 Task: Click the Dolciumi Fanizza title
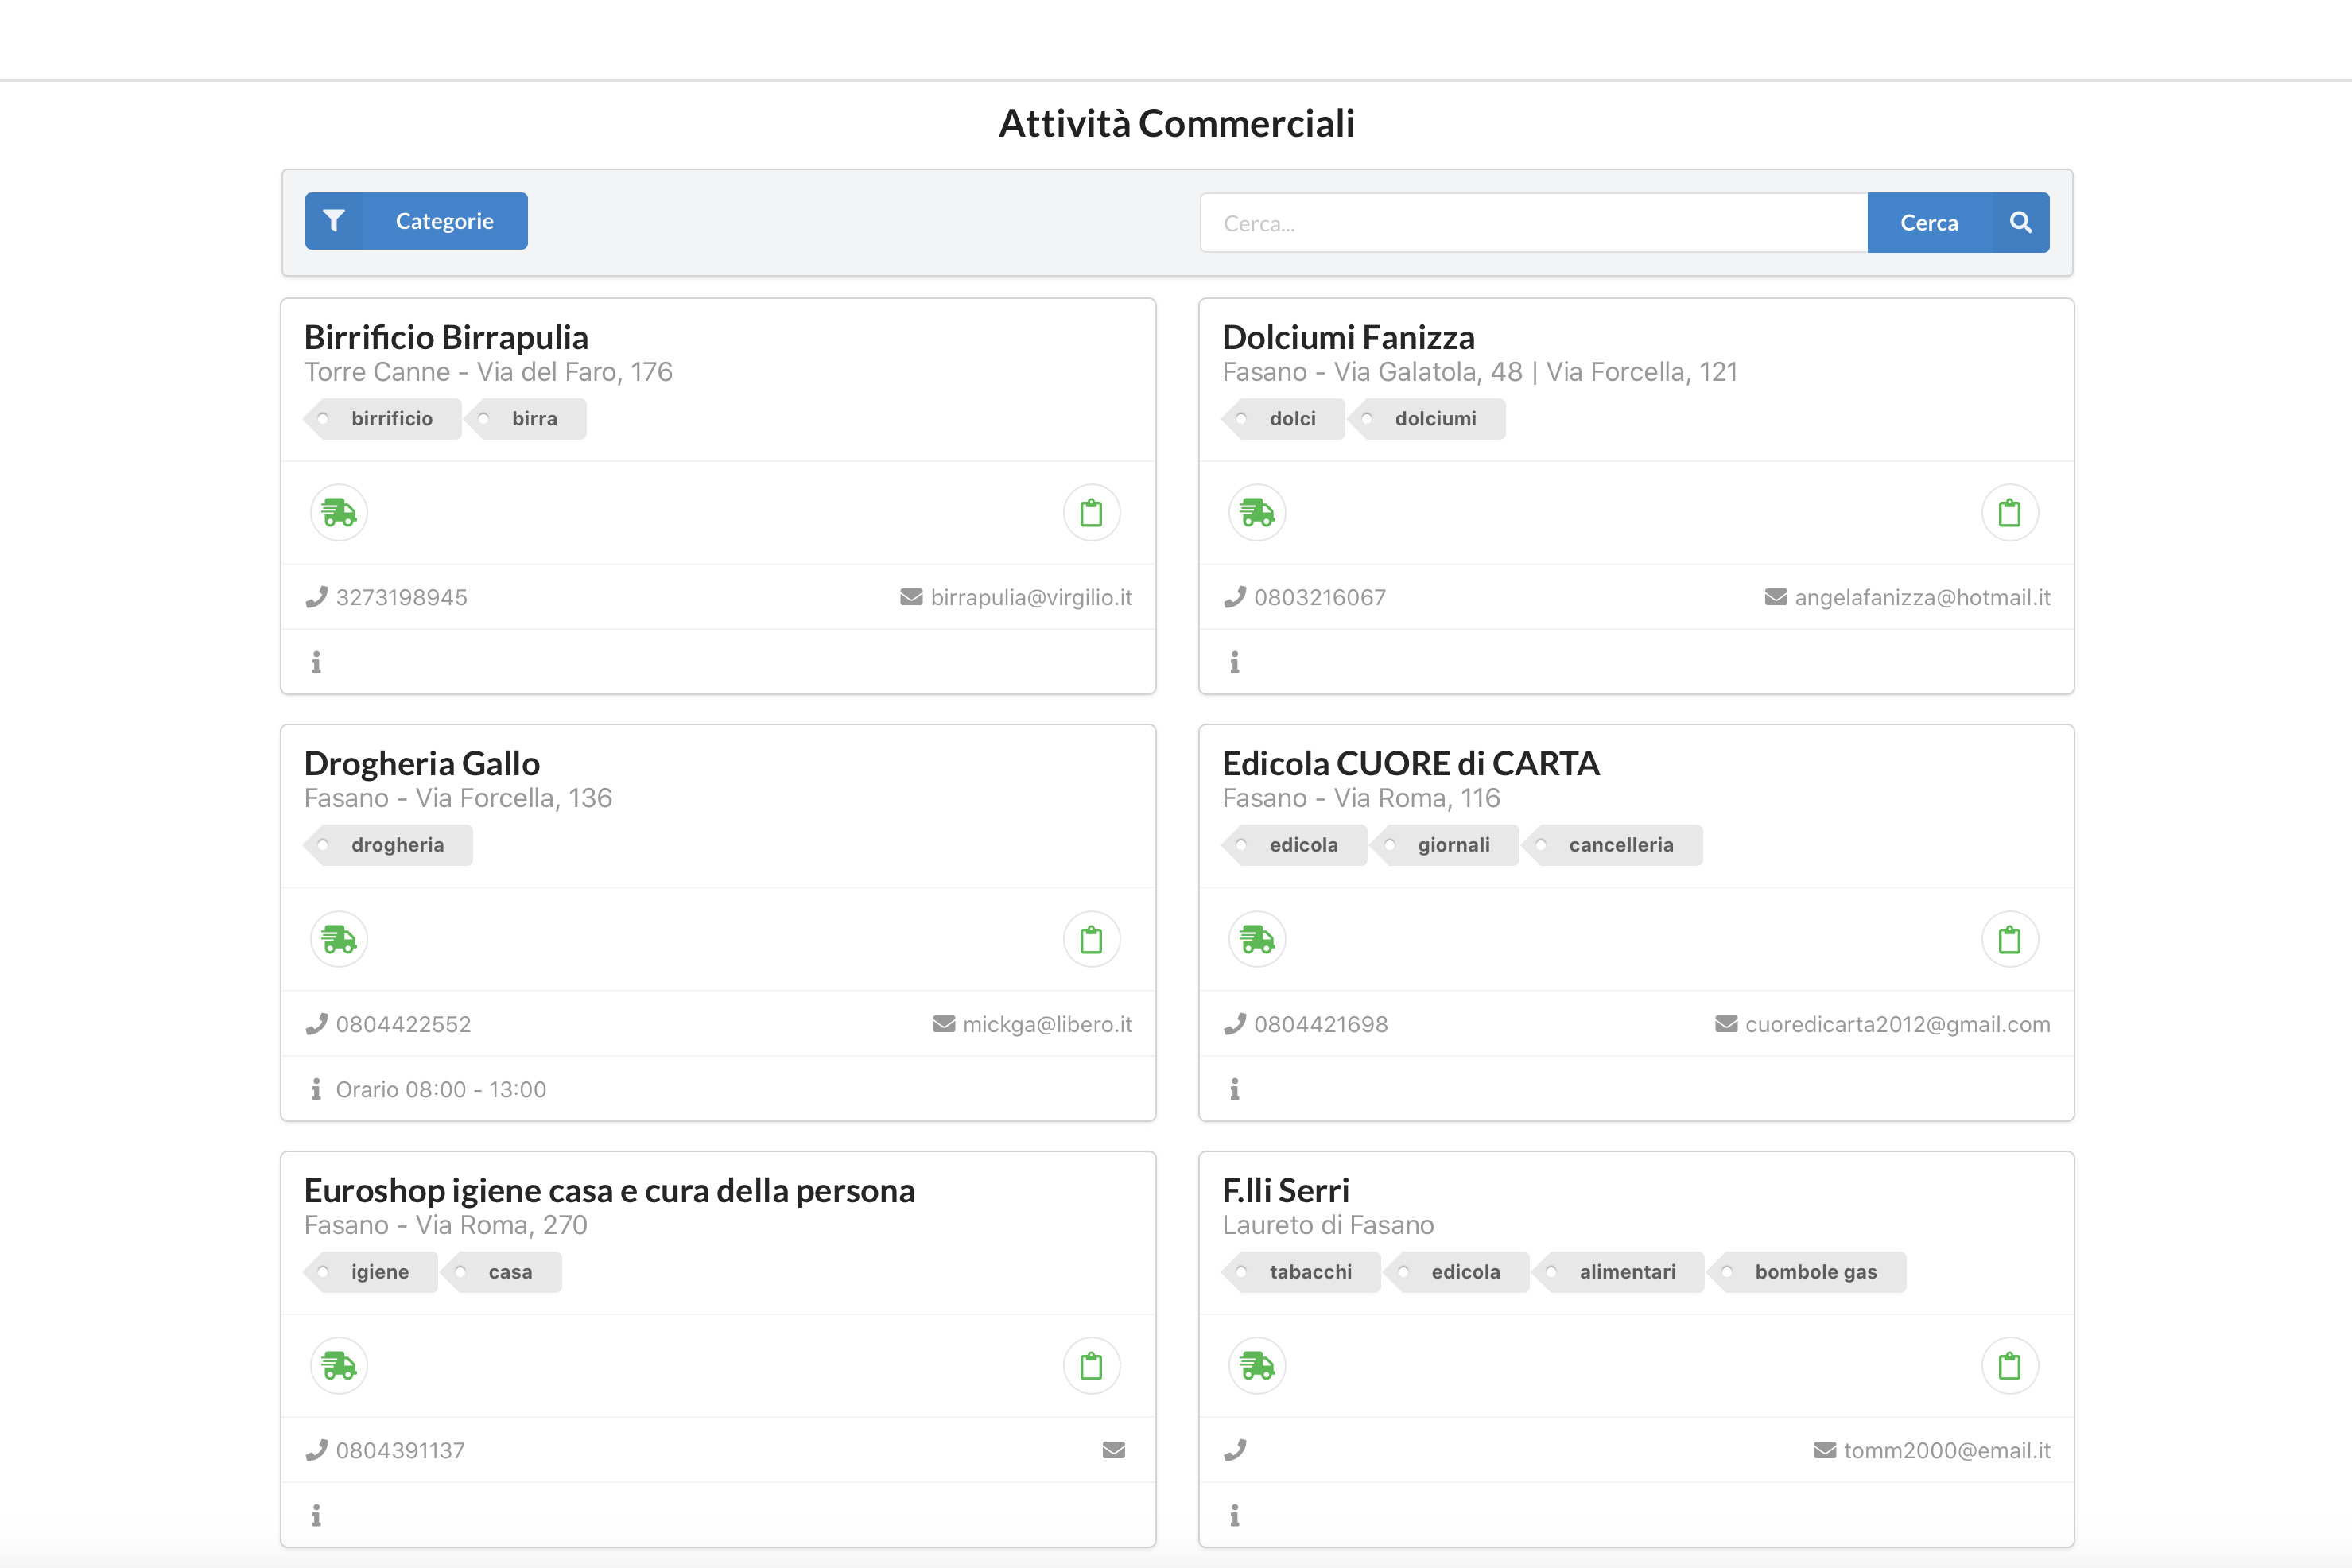[1348, 338]
